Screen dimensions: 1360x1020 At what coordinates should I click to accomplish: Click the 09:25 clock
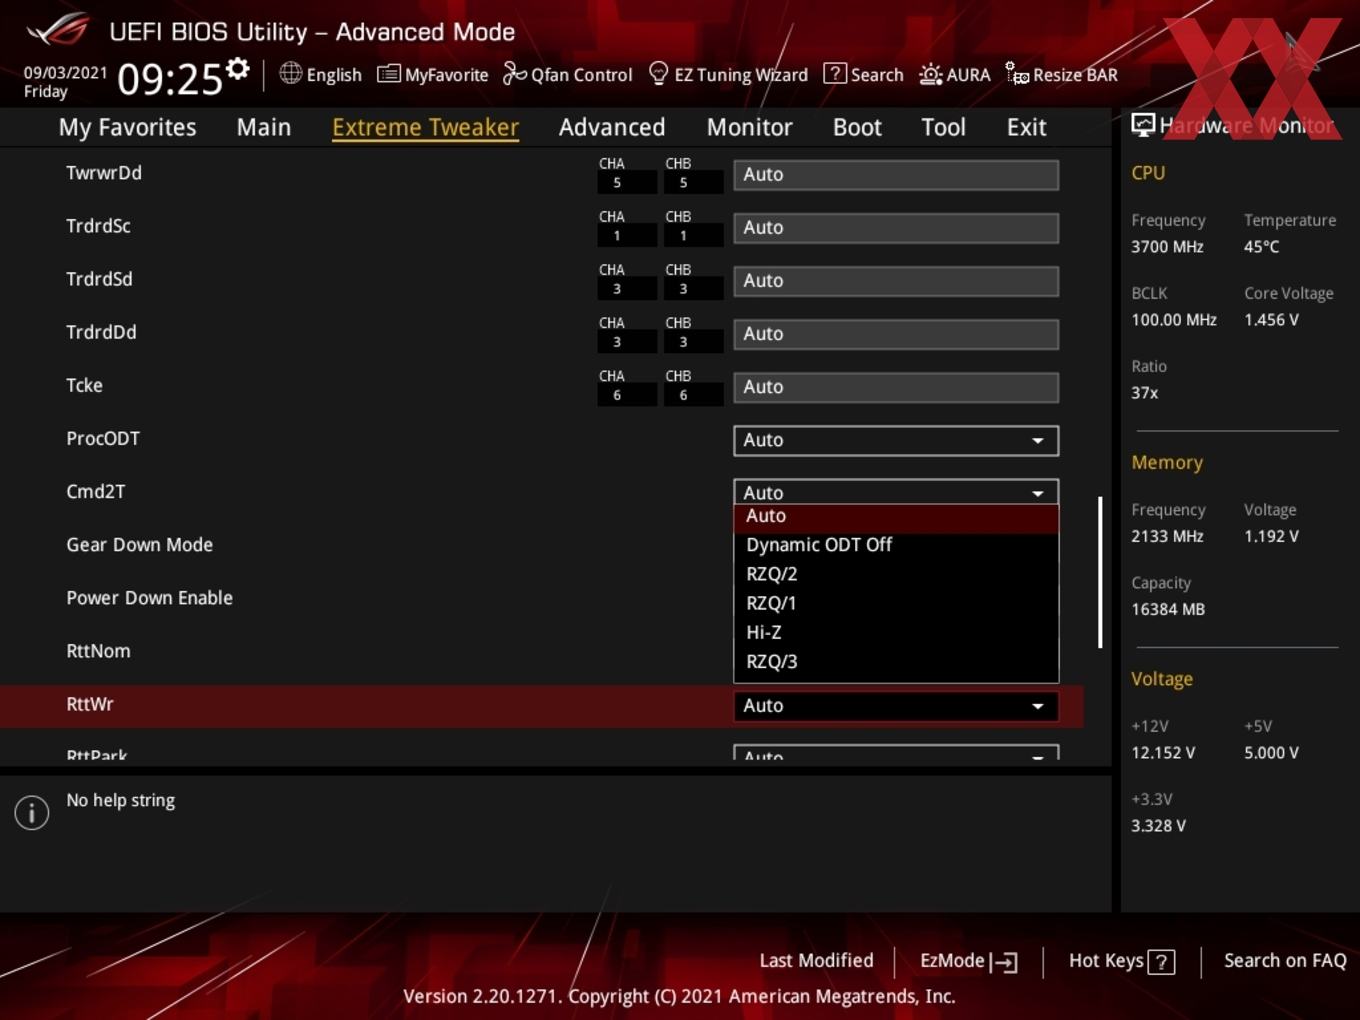[x=170, y=78]
